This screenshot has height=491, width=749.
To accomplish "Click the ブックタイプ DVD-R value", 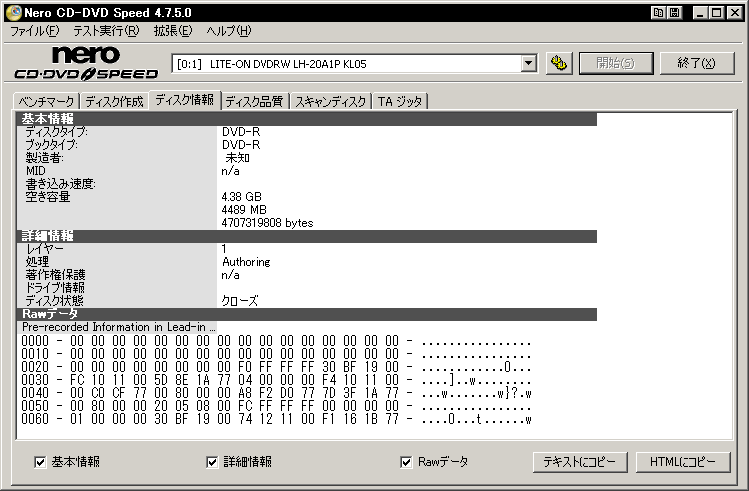I will point(241,145).
